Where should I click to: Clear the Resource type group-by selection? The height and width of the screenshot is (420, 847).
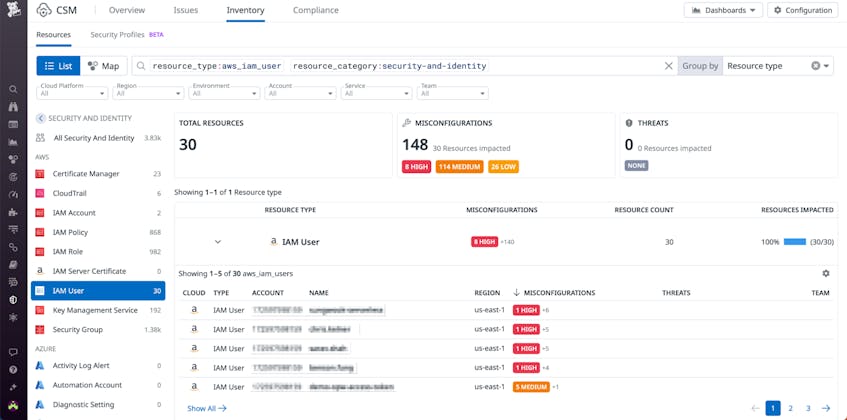pos(816,66)
